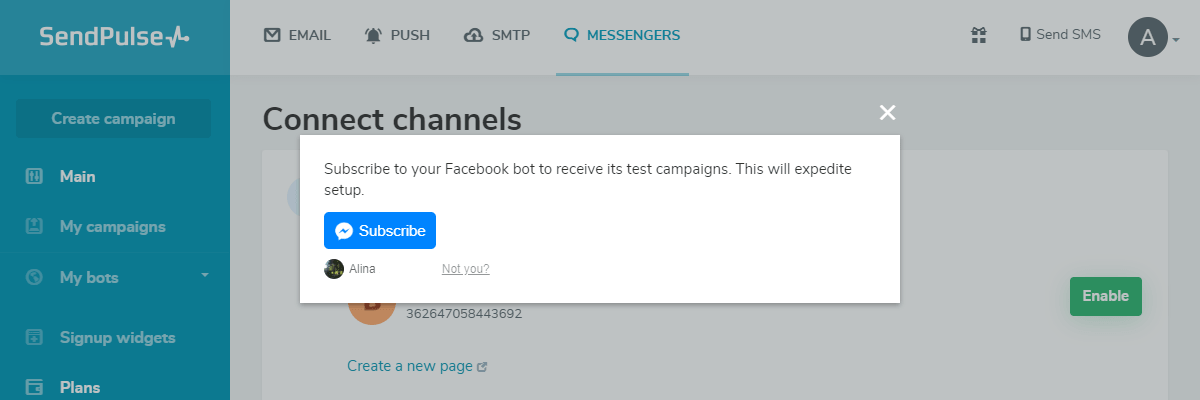Click the My campaigns sidebar icon
This screenshot has width=1200, height=400.
[34, 227]
